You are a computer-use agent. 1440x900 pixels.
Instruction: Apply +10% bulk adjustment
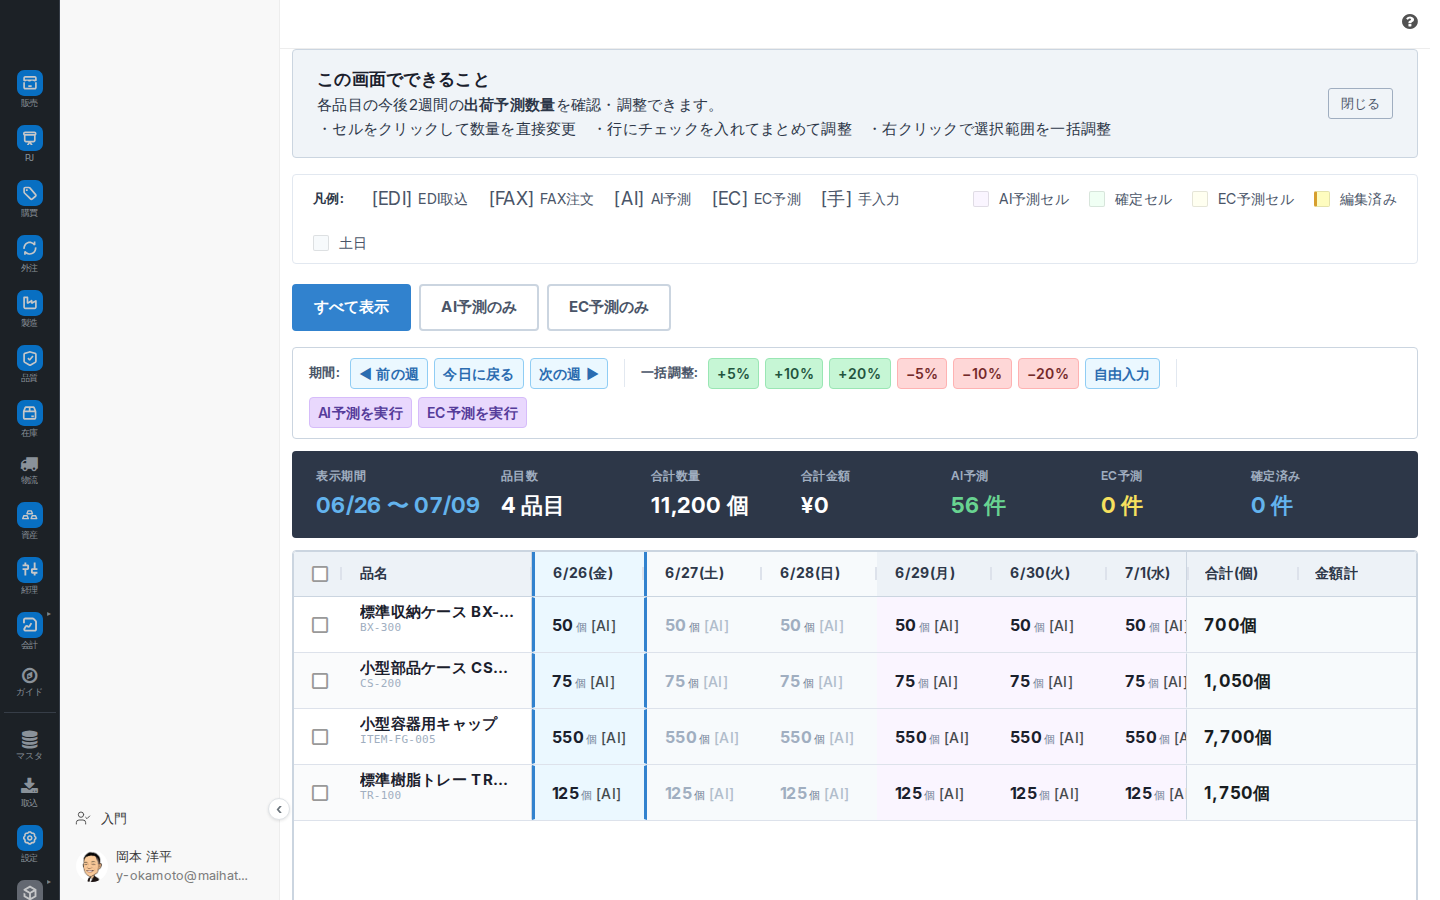tap(794, 374)
